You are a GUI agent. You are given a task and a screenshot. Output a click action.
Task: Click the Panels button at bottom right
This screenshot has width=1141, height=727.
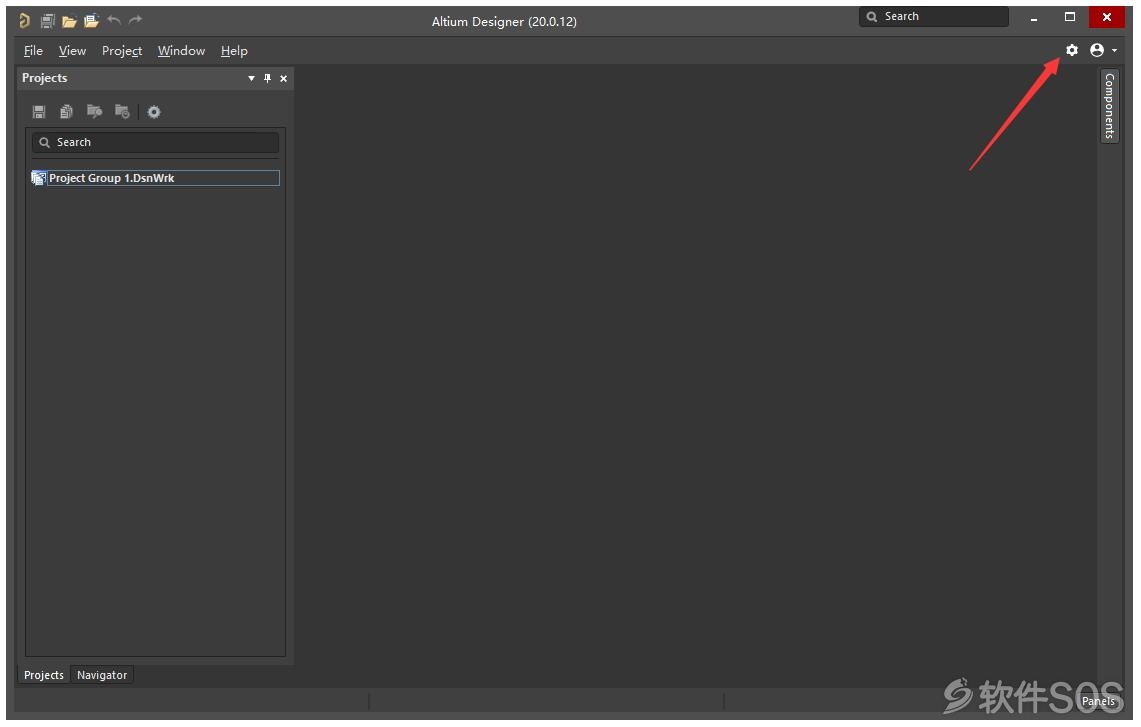pyautogui.click(x=1098, y=702)
